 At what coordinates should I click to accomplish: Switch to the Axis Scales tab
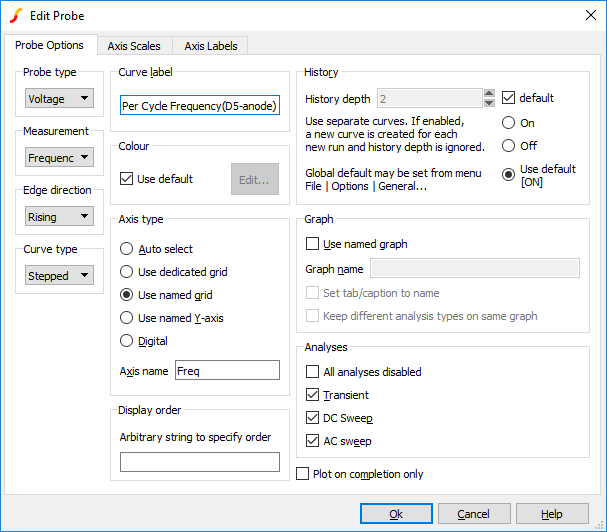click(x=134, y=46)
